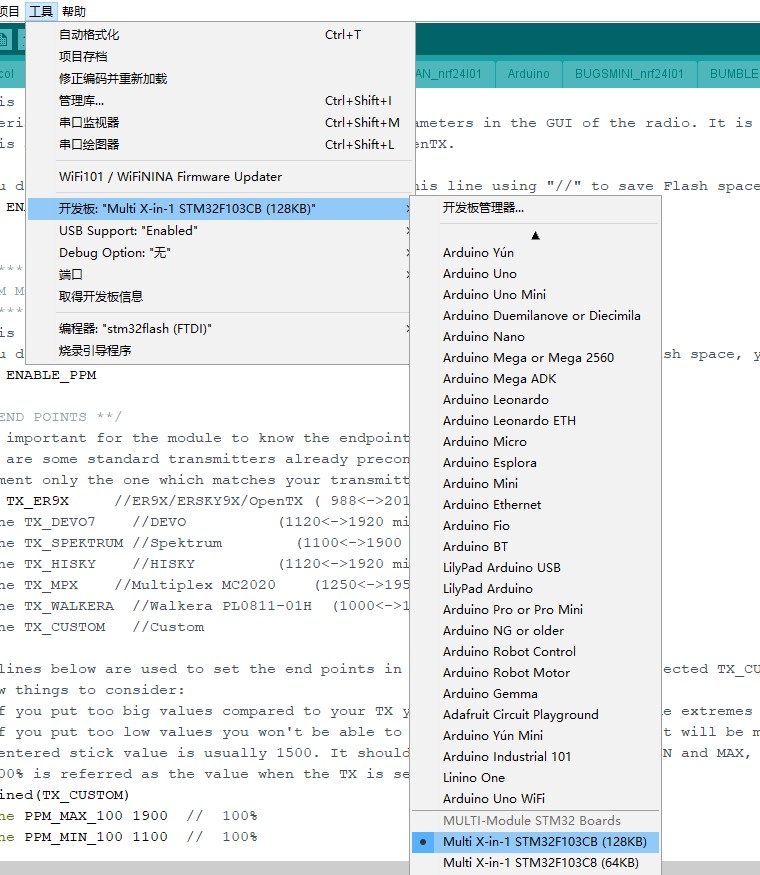Click PPM_MAX_100 1900 code line
Viewport: 760px width, 875px height.
[x=129, y=816]
